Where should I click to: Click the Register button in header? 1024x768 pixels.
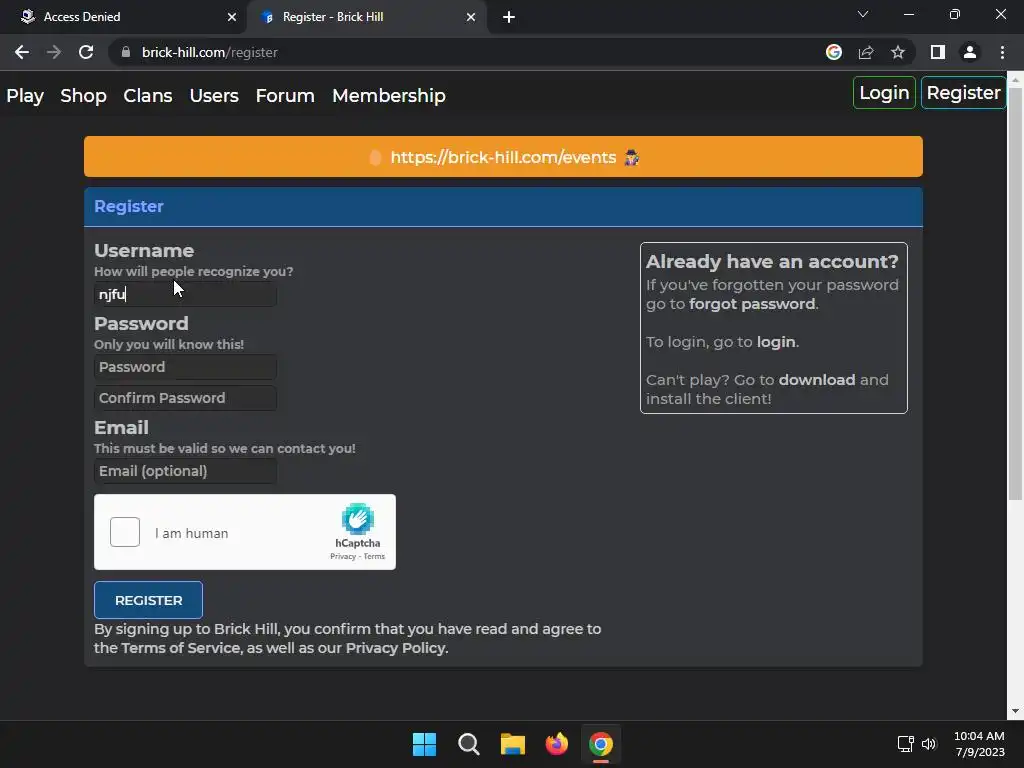pos(963,93)
